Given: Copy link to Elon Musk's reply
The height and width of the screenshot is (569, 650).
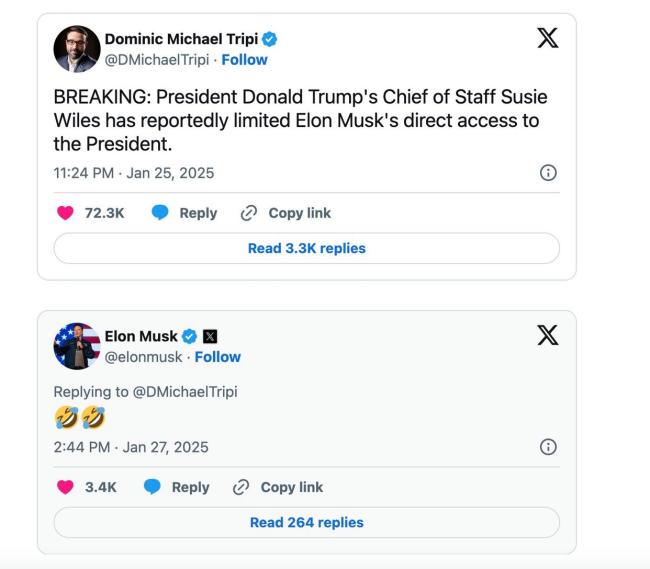Looking at the screenshot, I should click(x=279, y=487).
